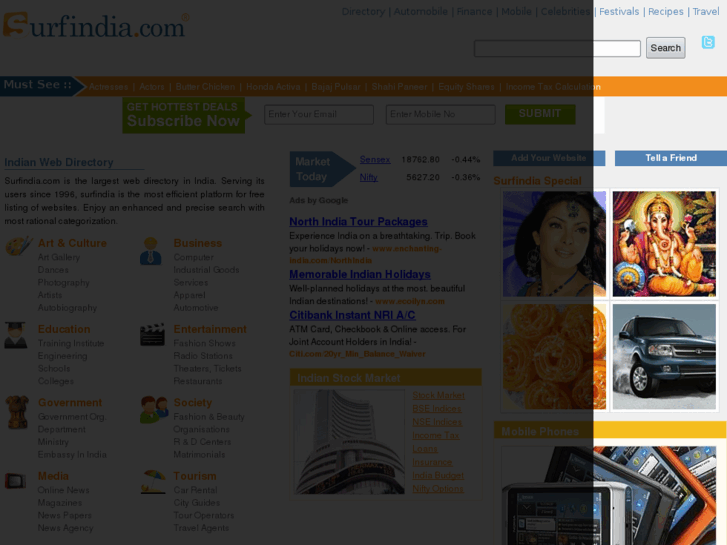Click the Twitter bird icon
This screenshot has height=545, width=727.
(708, 42)
